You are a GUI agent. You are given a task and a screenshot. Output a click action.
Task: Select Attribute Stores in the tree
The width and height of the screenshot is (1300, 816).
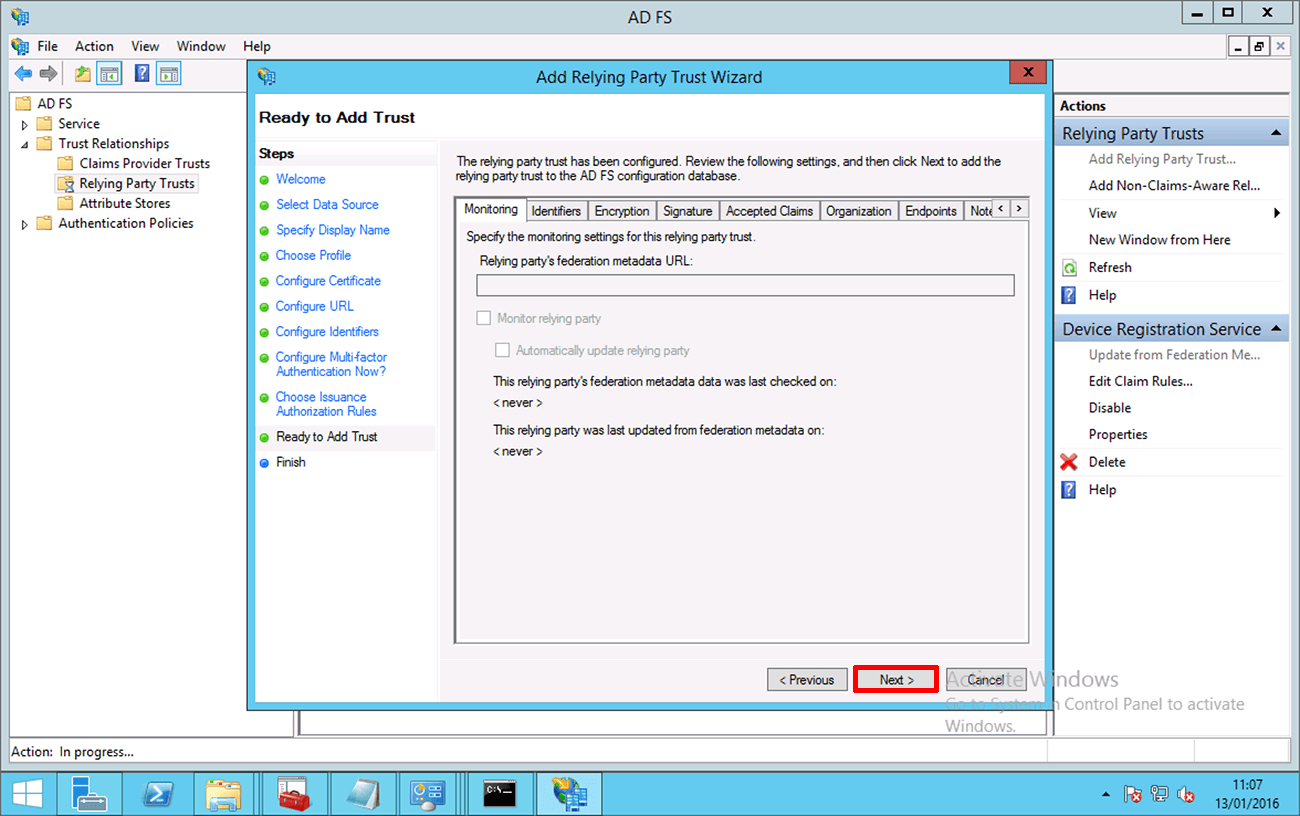tap(125, 204)
